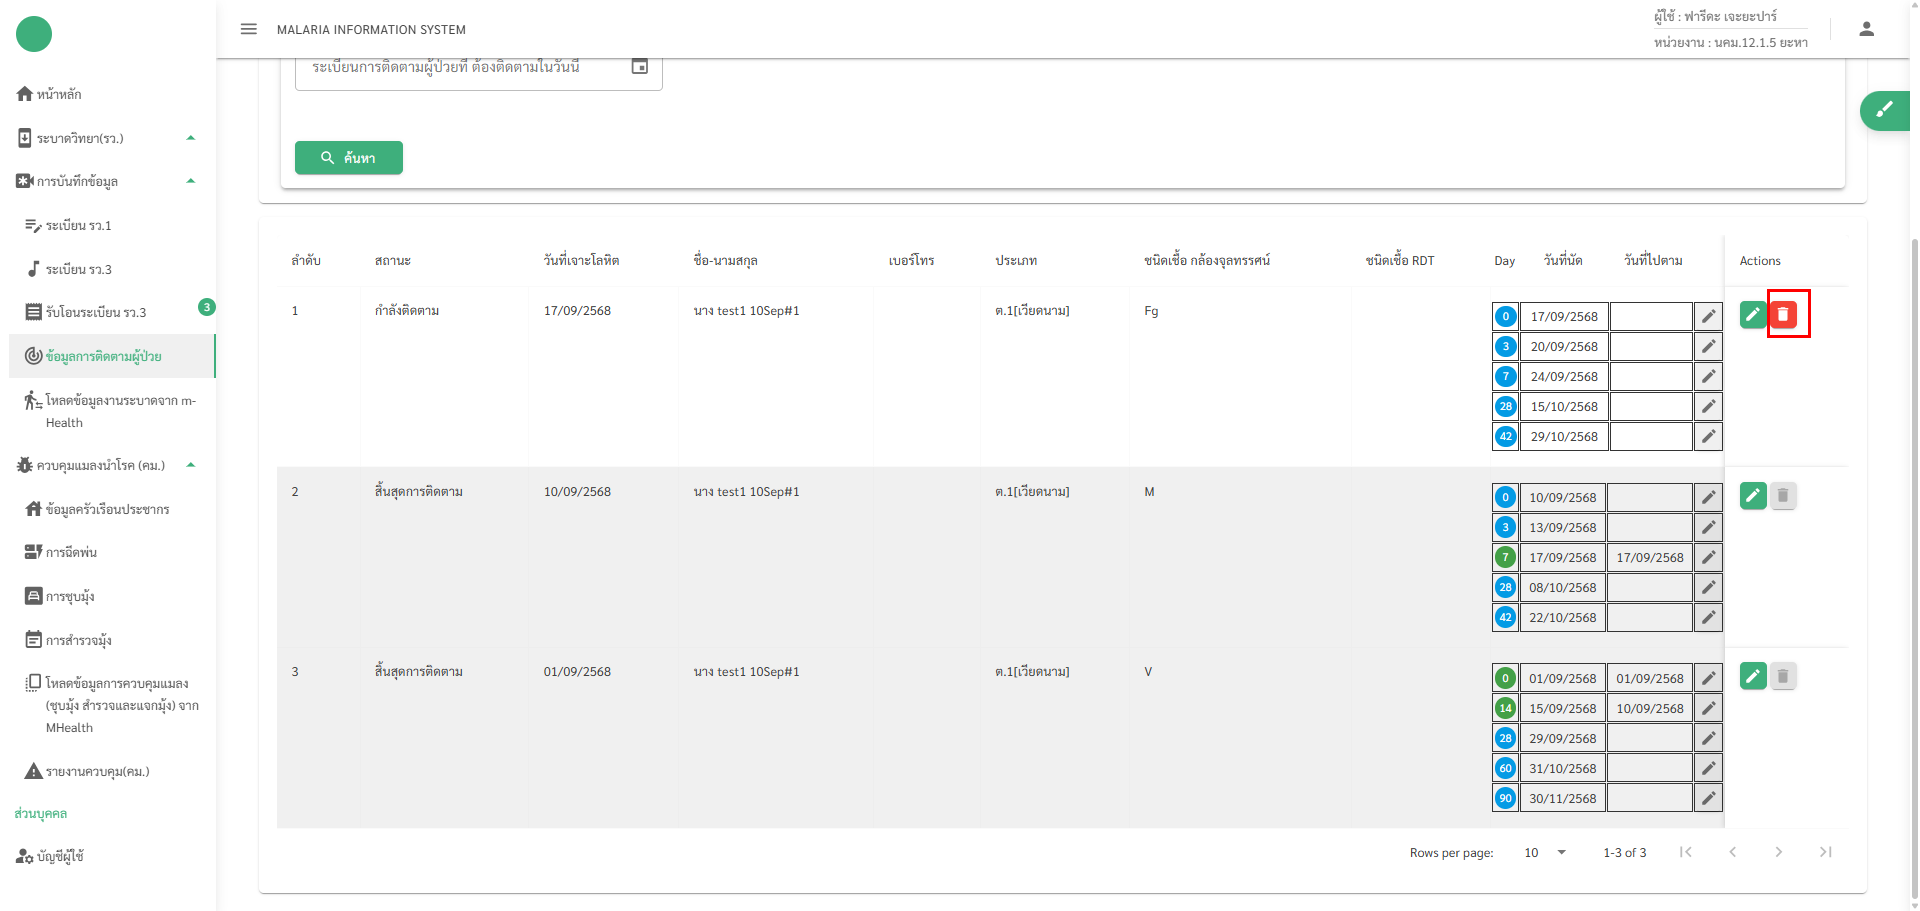Edit the Day 0 17/09/2568 follow-up pencil
This screenshot has height=911, width=1920.
[1708, 317]
